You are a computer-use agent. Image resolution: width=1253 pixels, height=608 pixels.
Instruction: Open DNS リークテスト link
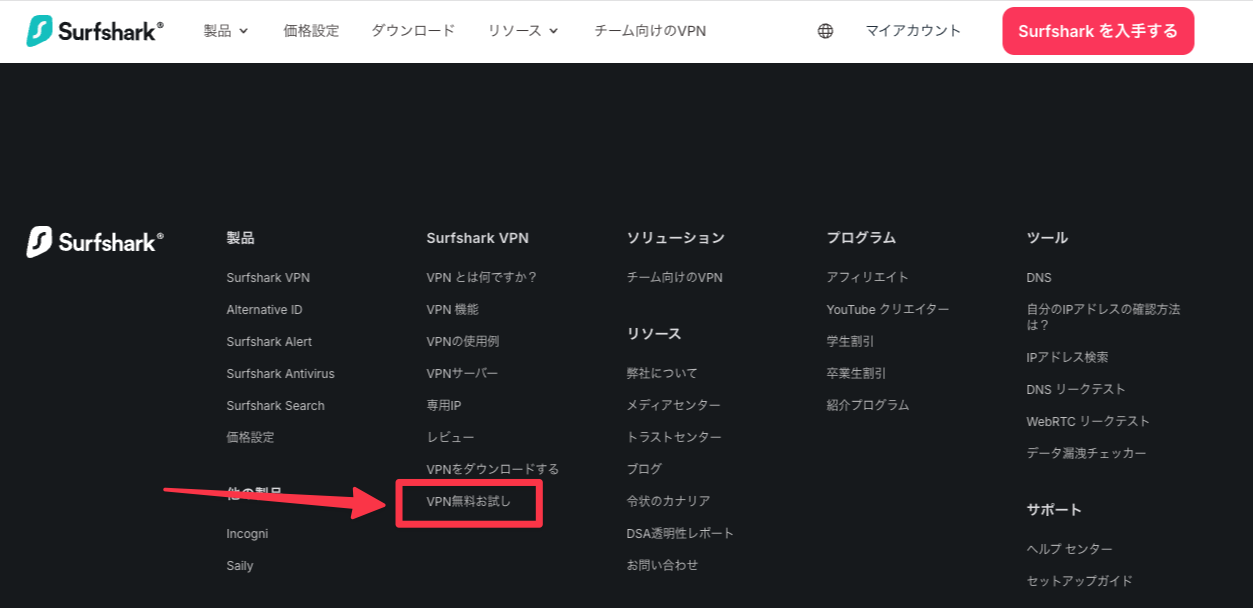[x=1076, y=389]
